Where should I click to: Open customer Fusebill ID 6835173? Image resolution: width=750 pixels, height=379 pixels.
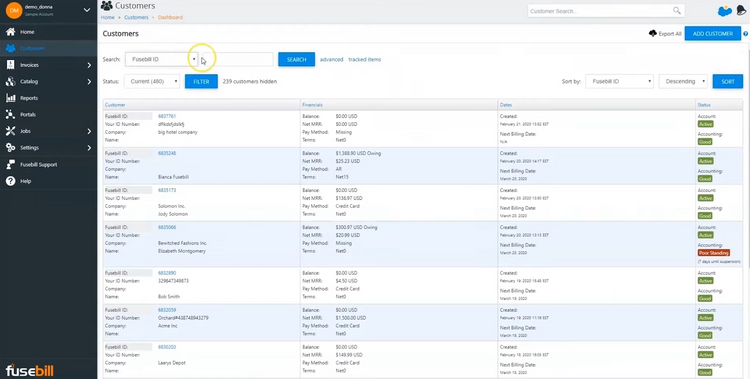coord(167,190)
